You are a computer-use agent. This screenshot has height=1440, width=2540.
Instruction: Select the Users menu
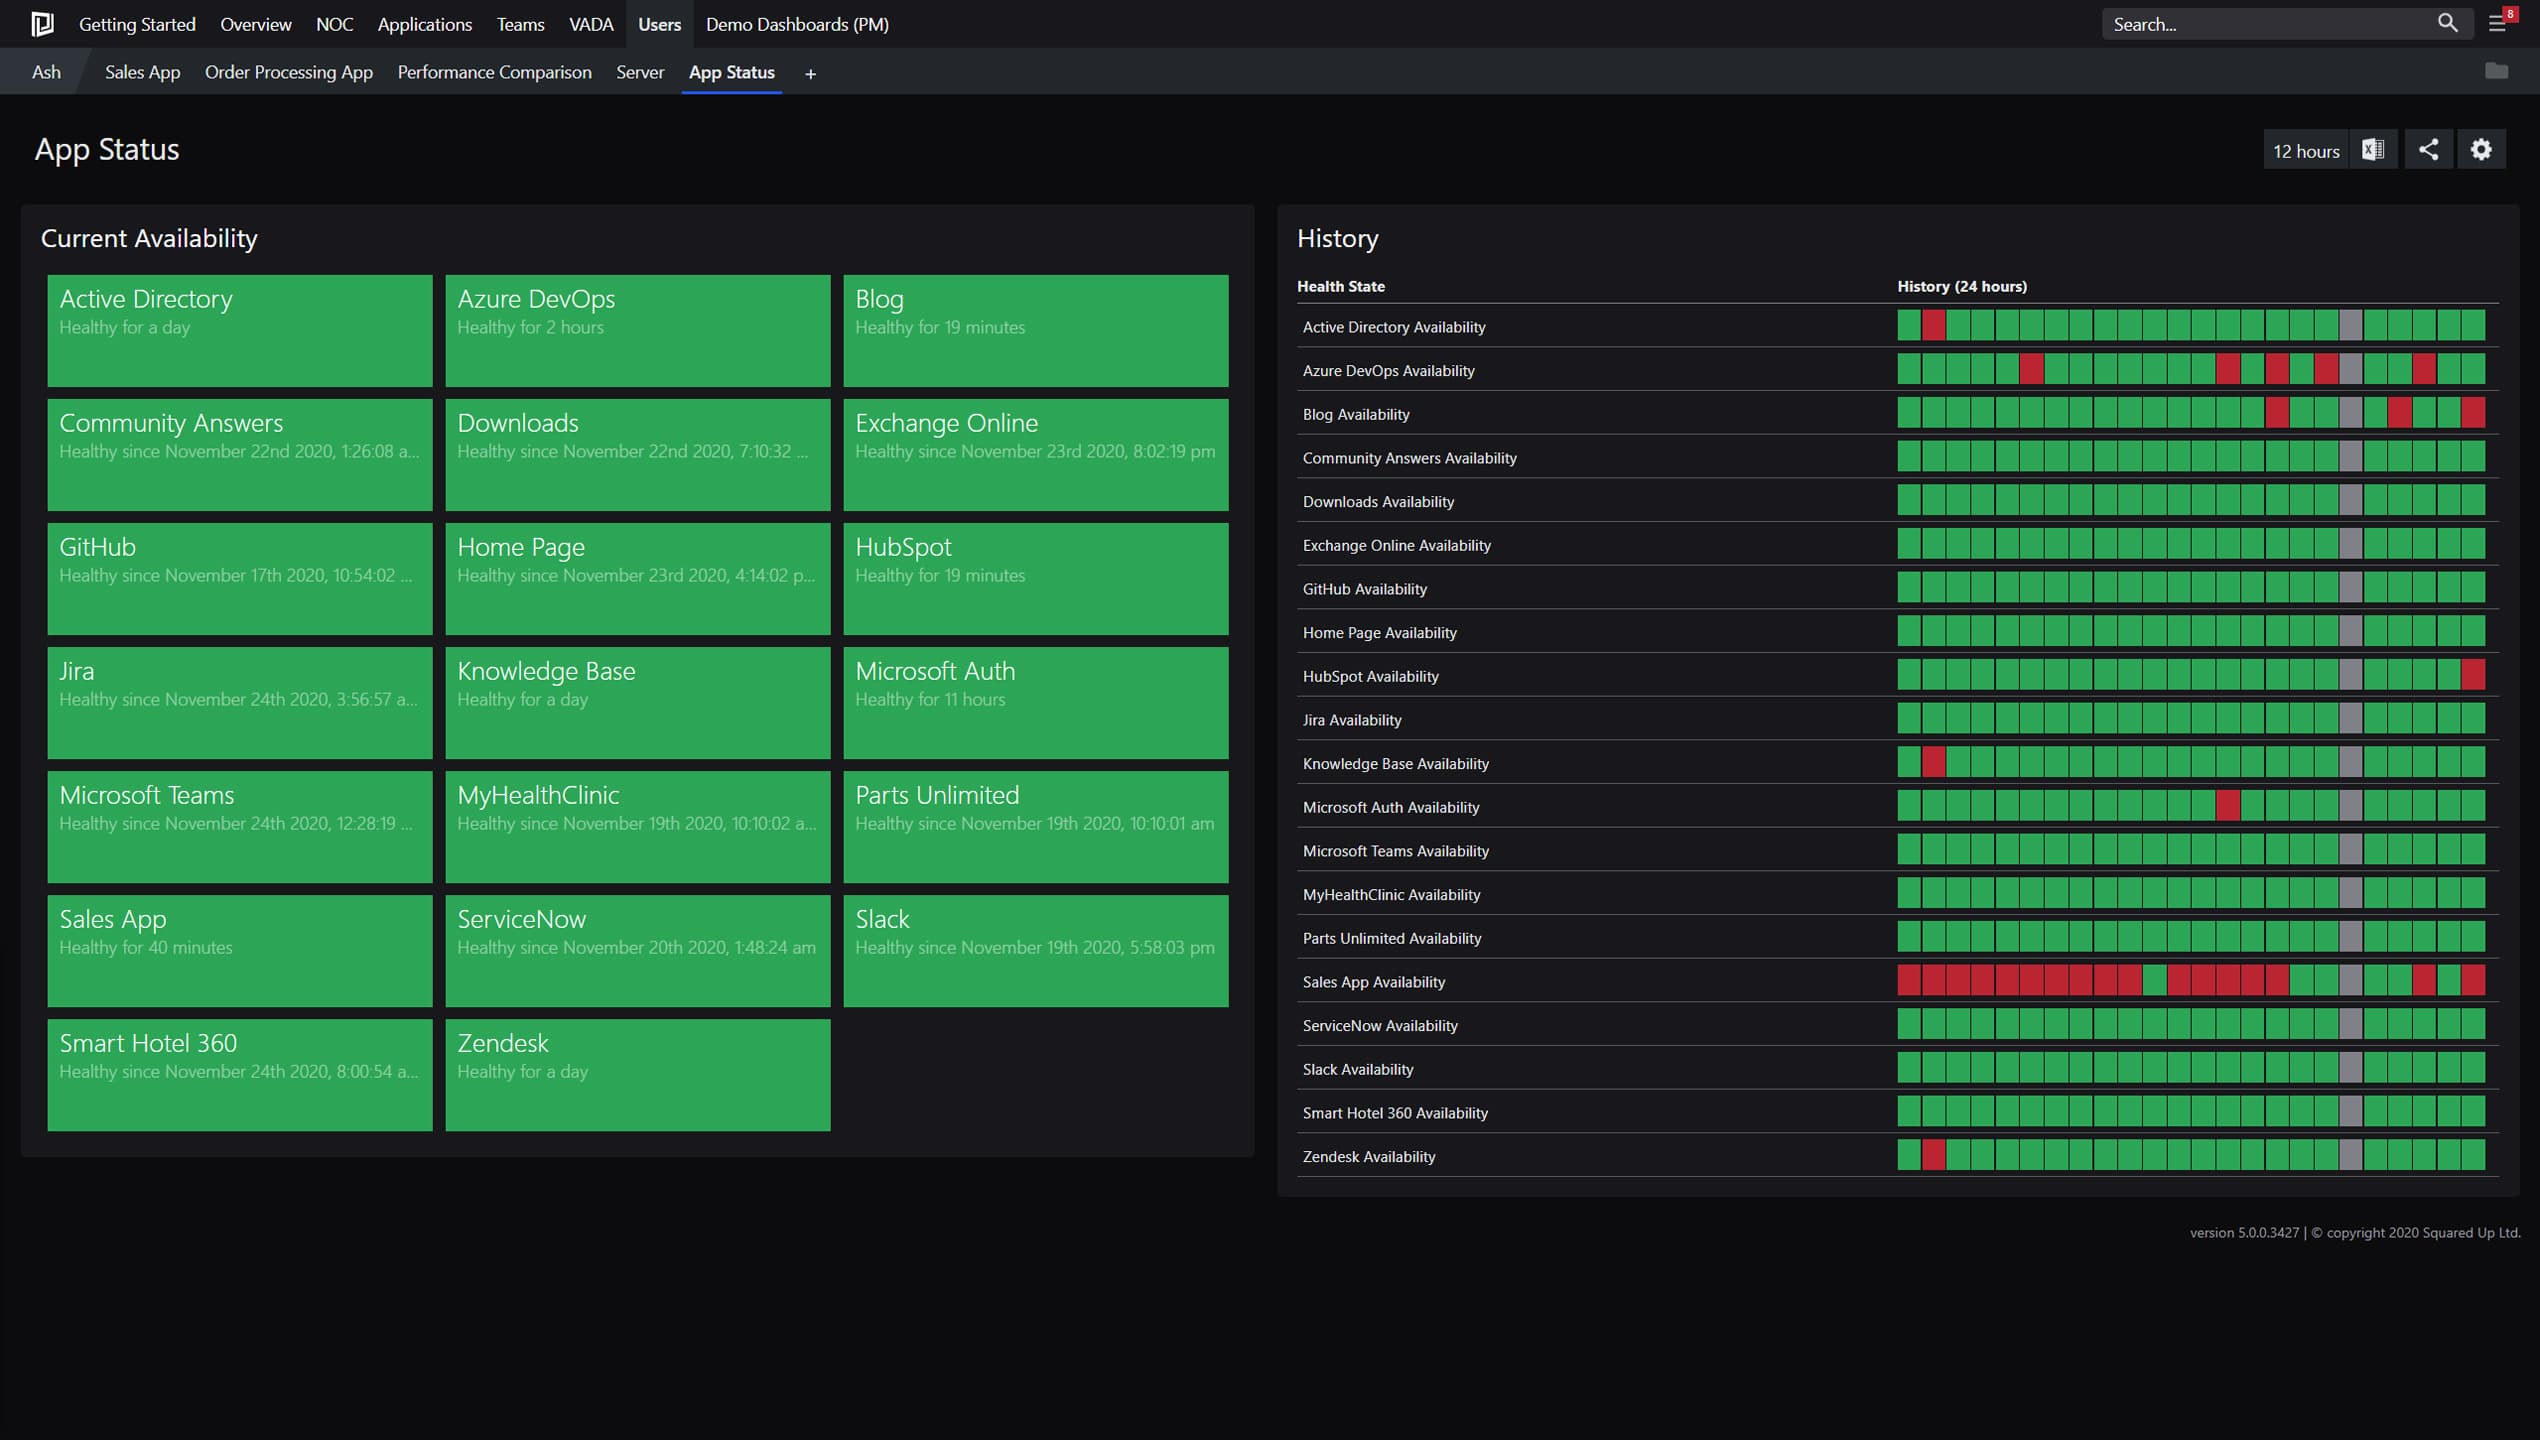(659, 24)
